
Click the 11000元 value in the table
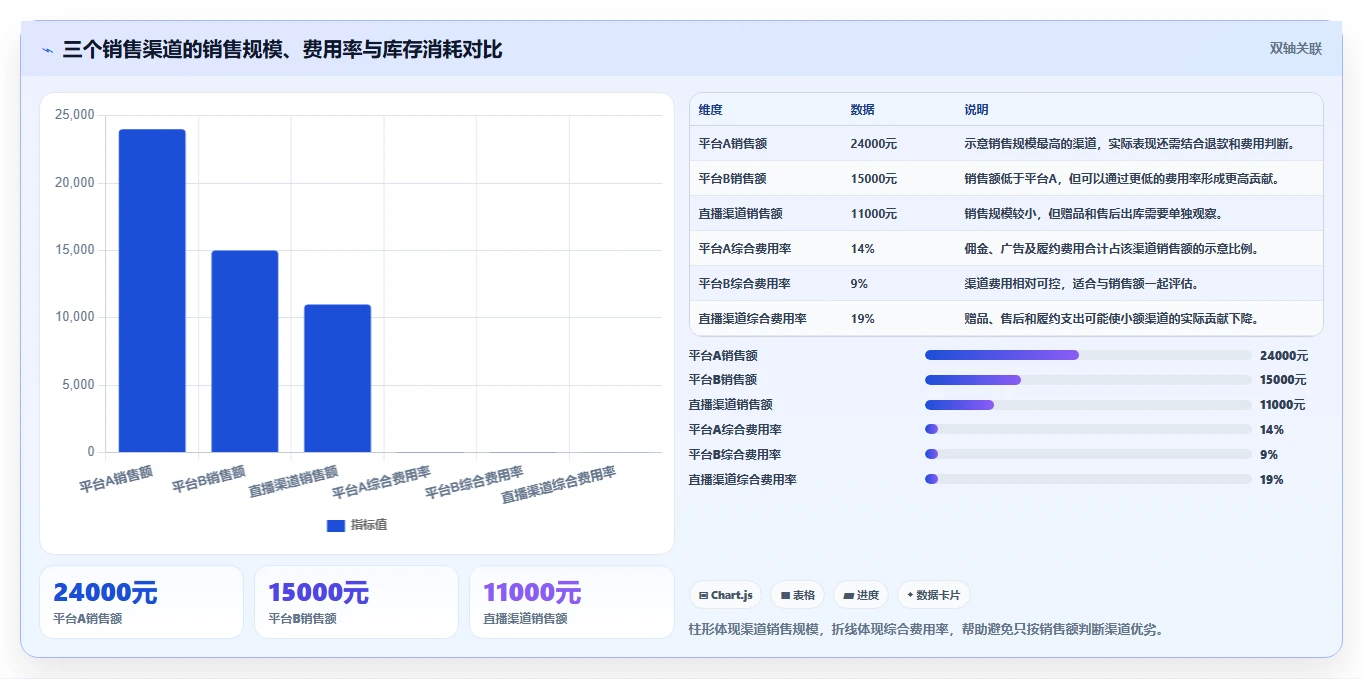pyautogui.click(x=873, y=214)
